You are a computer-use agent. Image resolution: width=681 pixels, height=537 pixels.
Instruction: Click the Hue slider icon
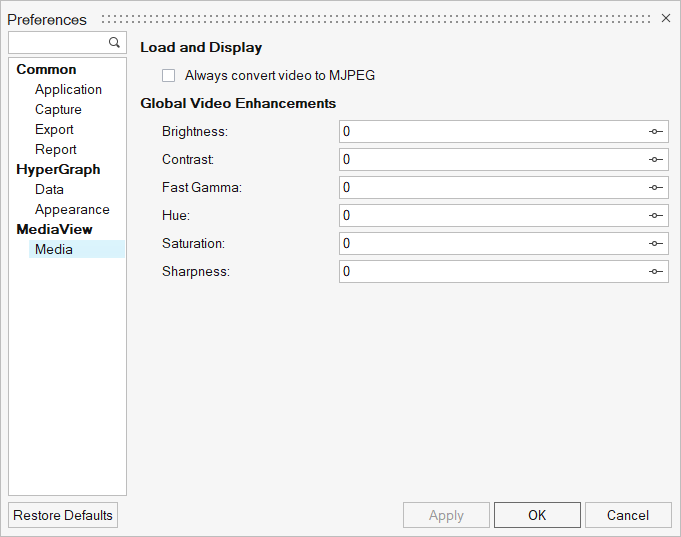point(655,216)
